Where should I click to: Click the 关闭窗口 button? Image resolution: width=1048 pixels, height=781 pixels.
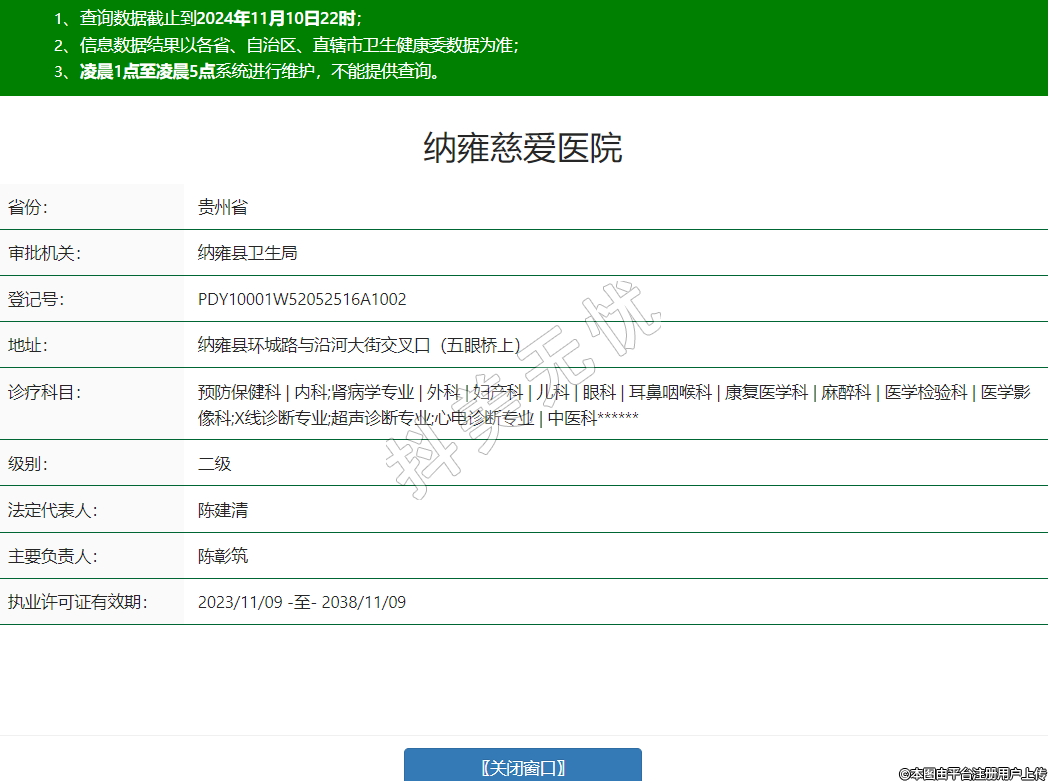click(x=522, y=767)
